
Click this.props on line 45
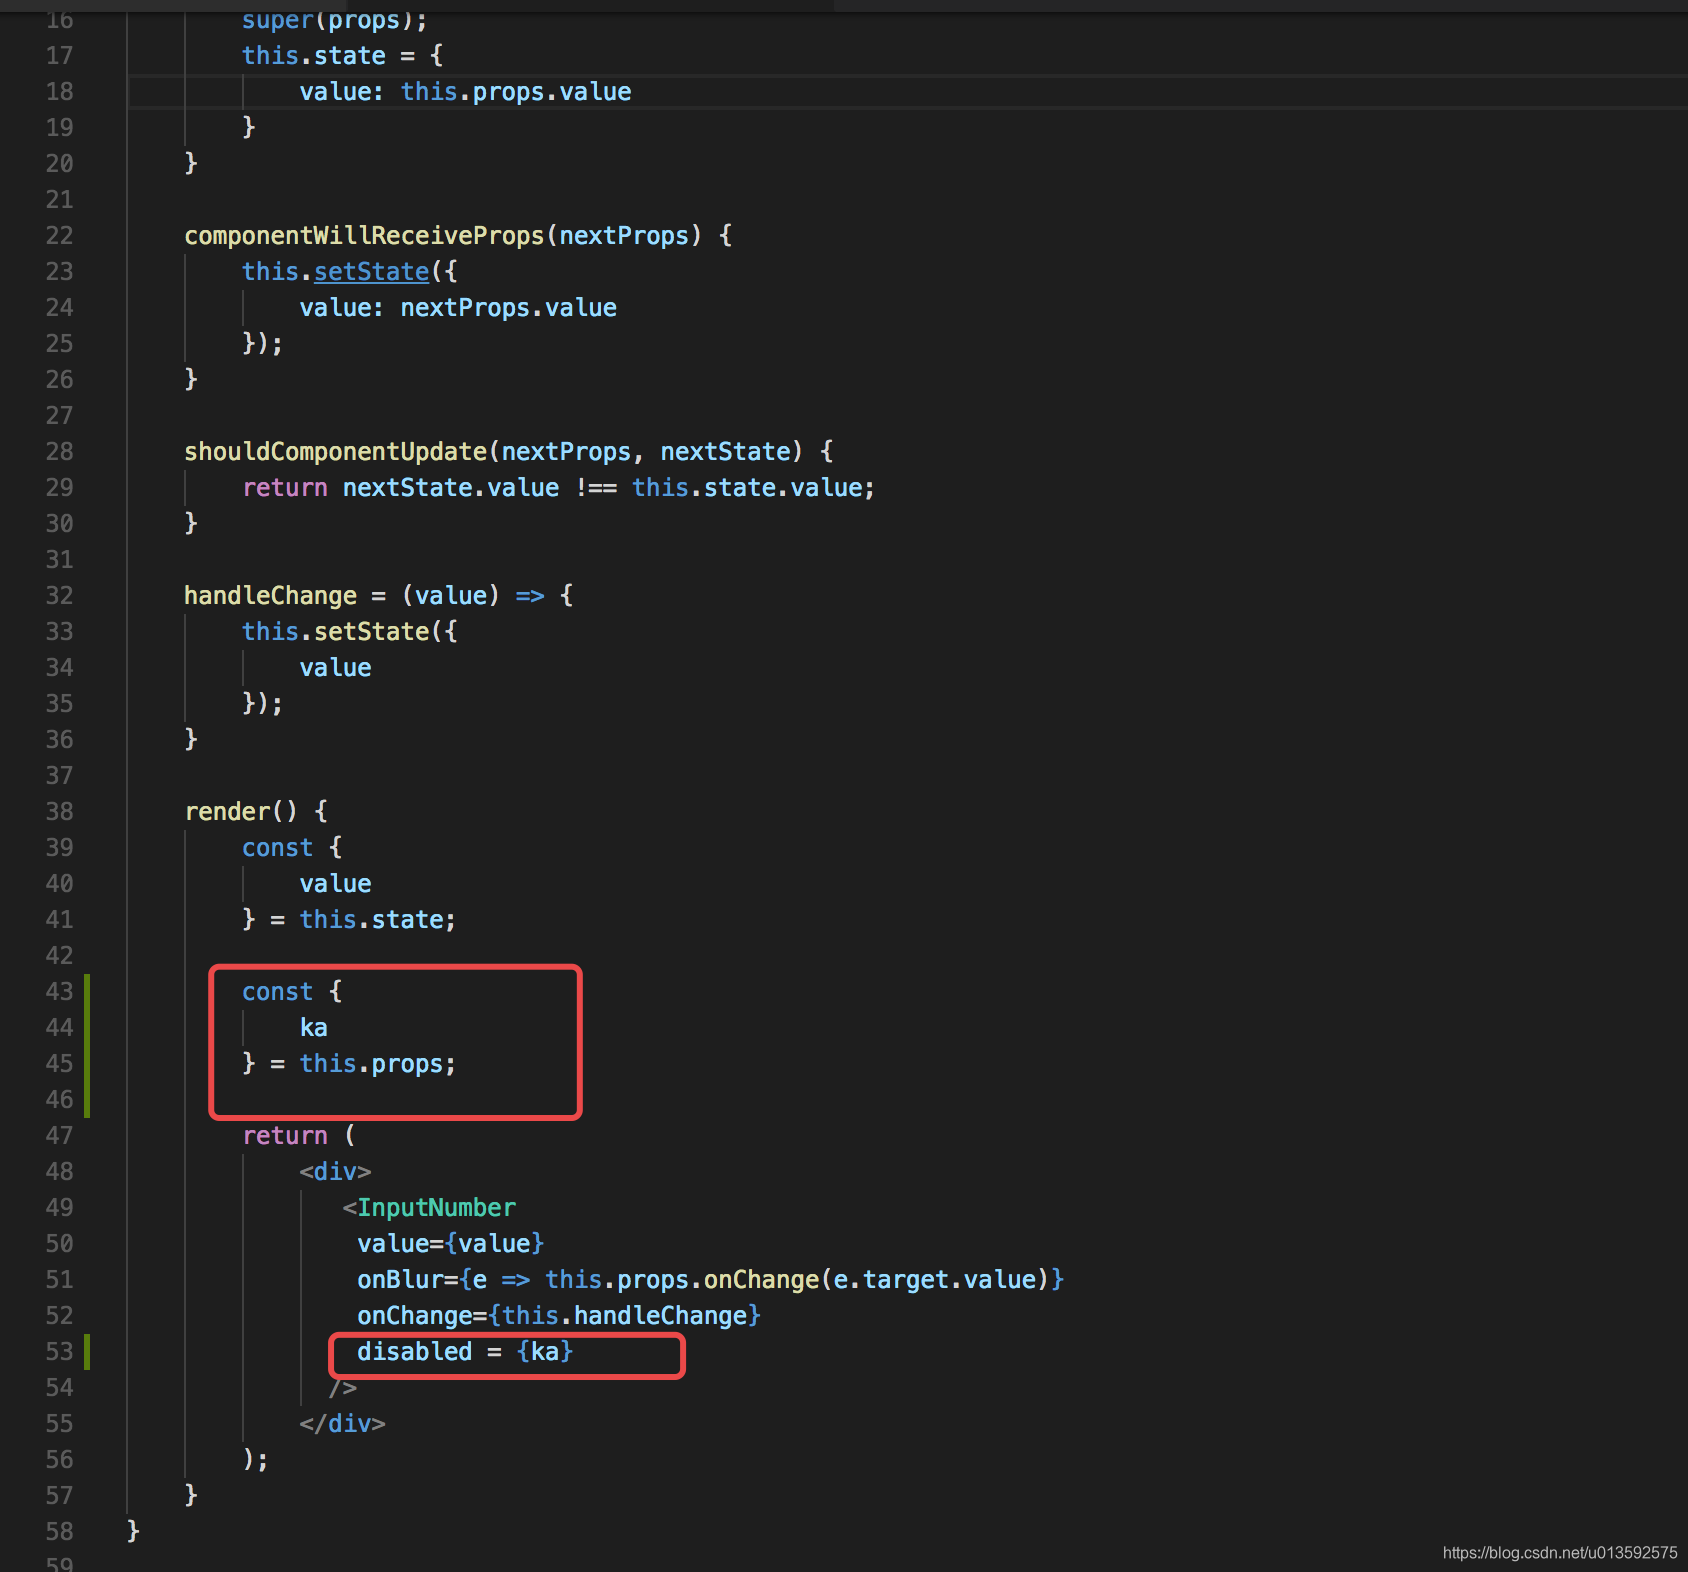click(x=371, y=1064)
